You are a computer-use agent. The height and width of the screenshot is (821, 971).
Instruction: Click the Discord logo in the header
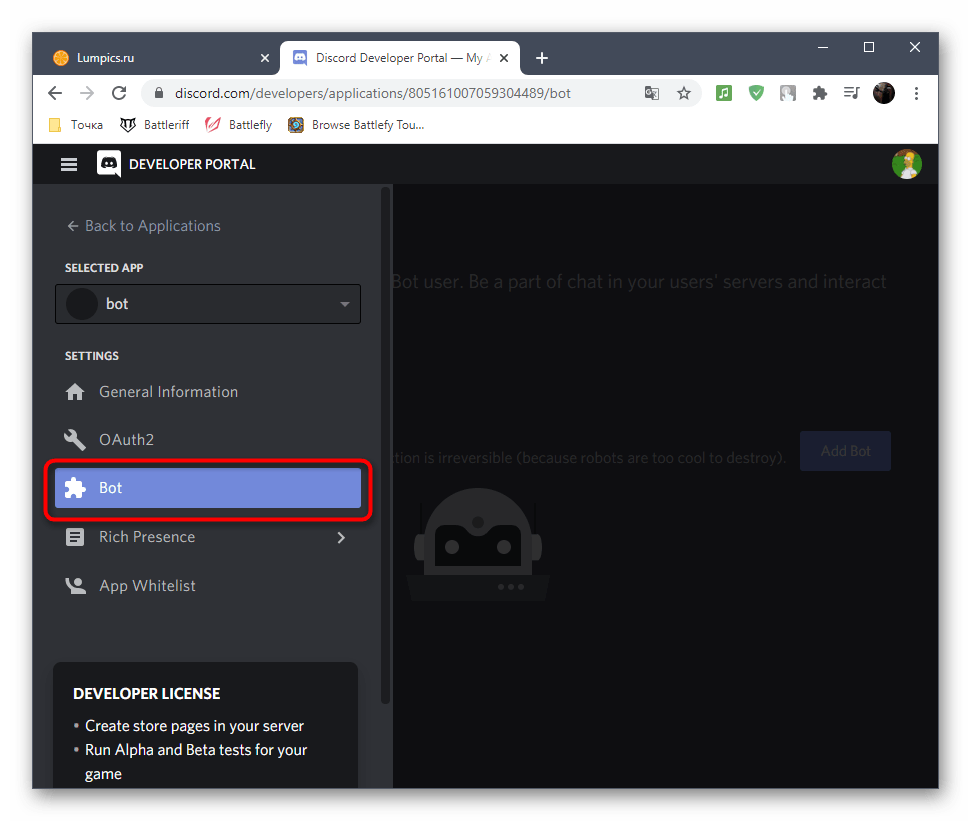point(109,164)
